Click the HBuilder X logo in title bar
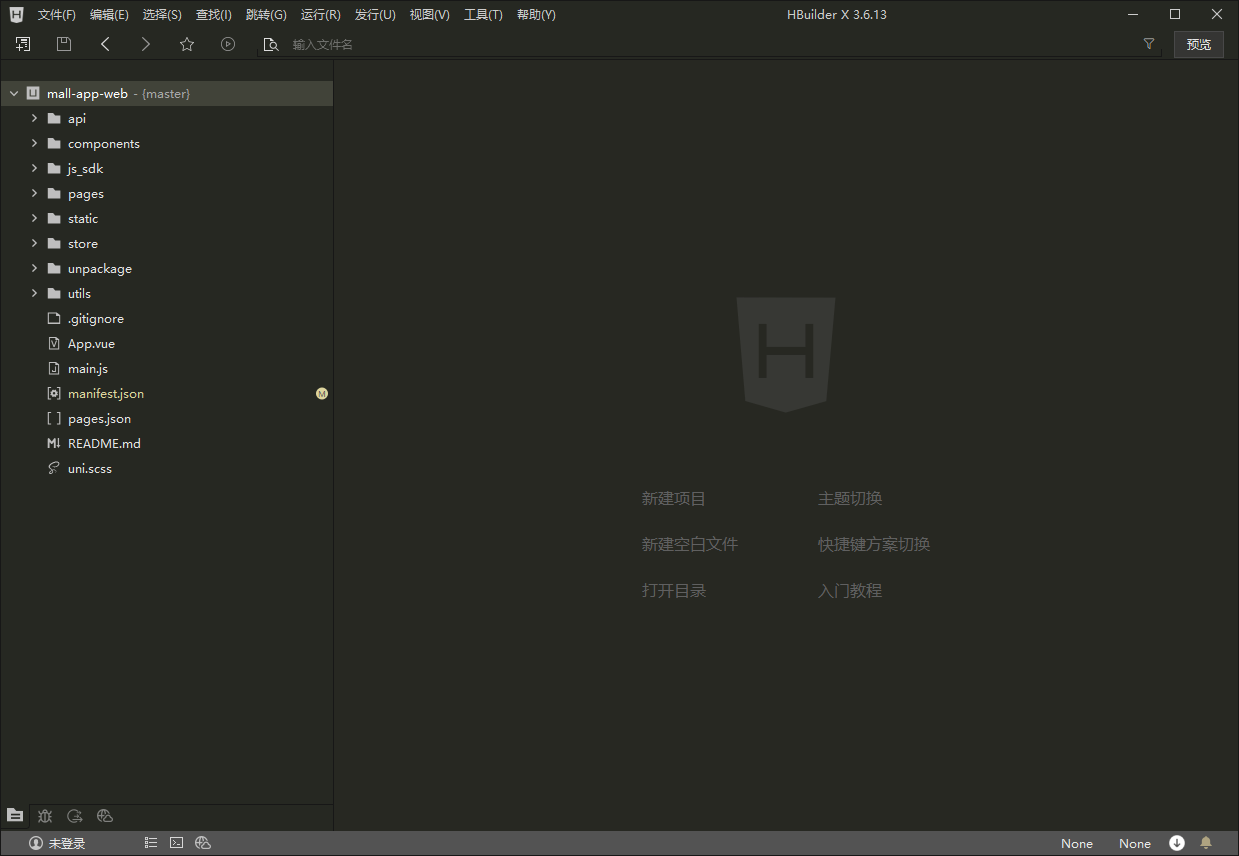Screen dimensions: 1239x856 pos(16,14)
